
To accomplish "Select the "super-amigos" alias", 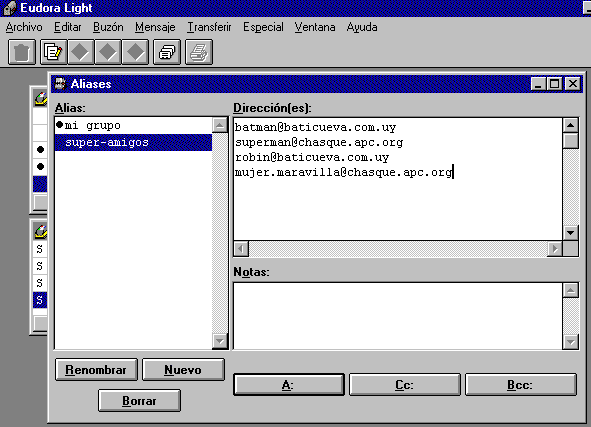I will pos(133,142).
